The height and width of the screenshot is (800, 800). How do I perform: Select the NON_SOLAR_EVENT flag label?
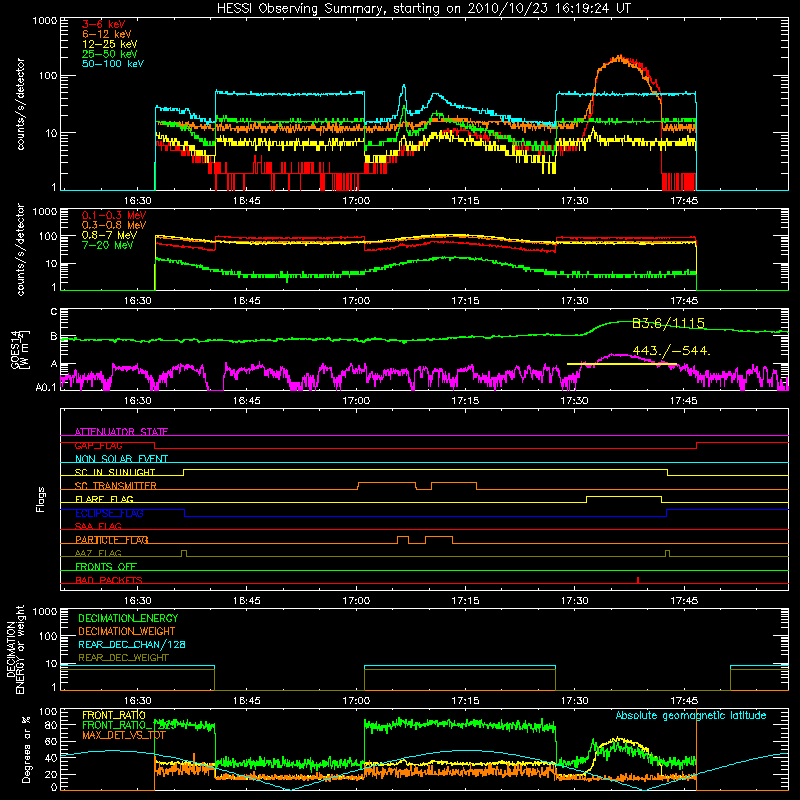click(x=121, y=459)
